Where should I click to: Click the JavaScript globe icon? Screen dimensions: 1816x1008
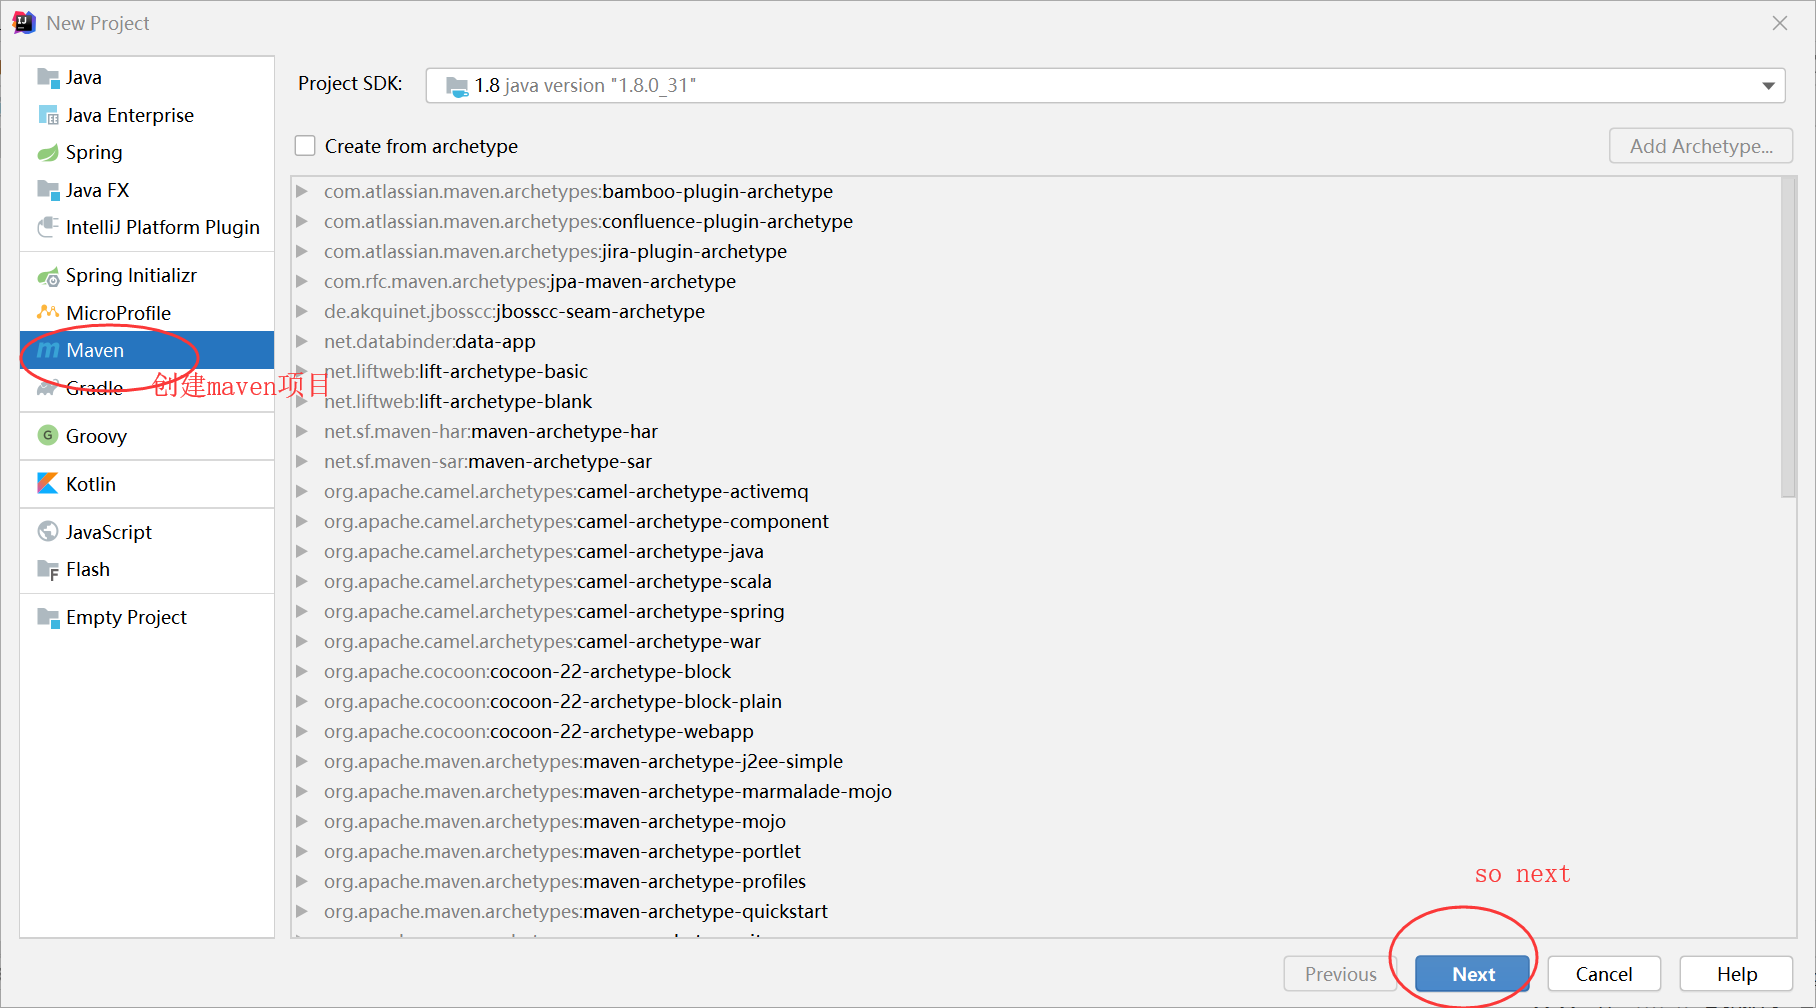pyautogui.click(x=48, y=532)
